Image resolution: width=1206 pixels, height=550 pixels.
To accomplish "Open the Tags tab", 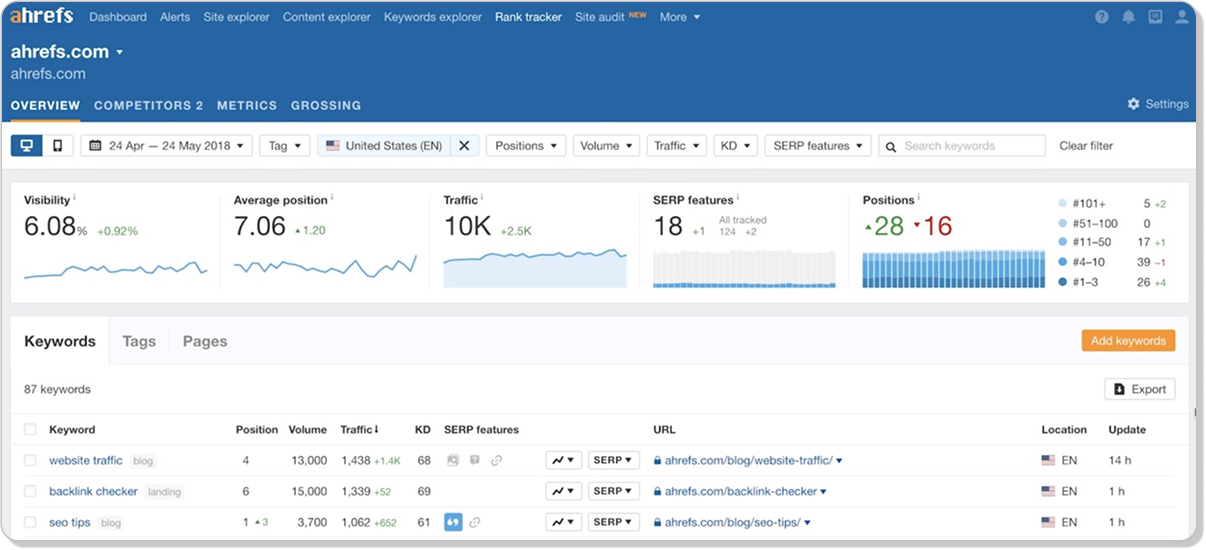I will pos(139,341).
